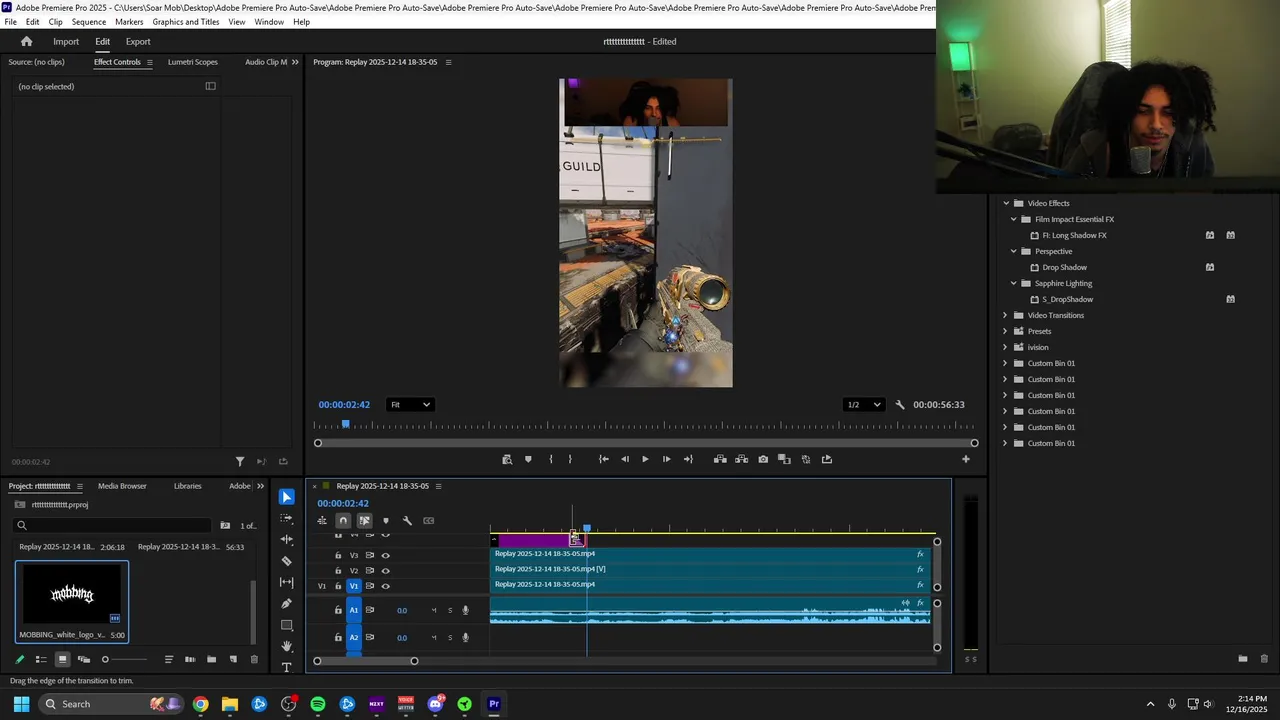Collapse the Perspective effects folder
The height and width of the screenshot is (720, 1280).
click(x=1013, y=251)
